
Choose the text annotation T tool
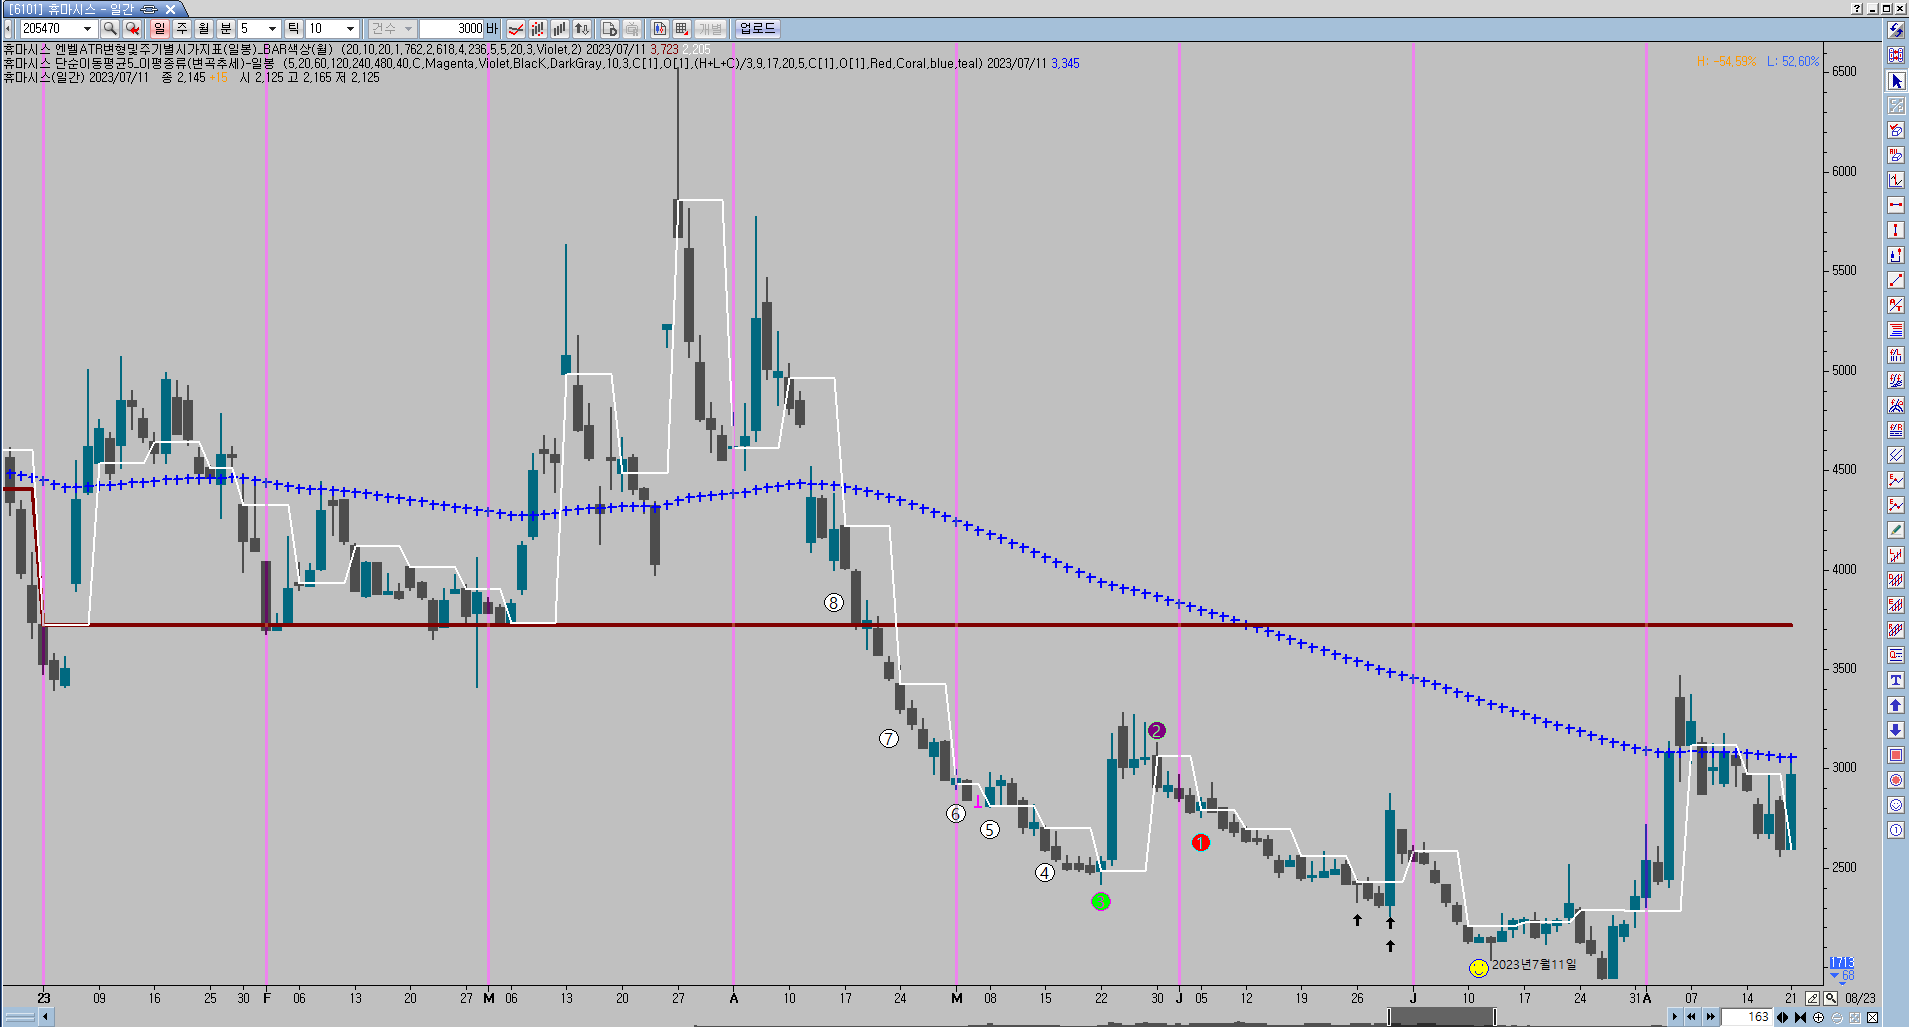(x=1896, y=680)
